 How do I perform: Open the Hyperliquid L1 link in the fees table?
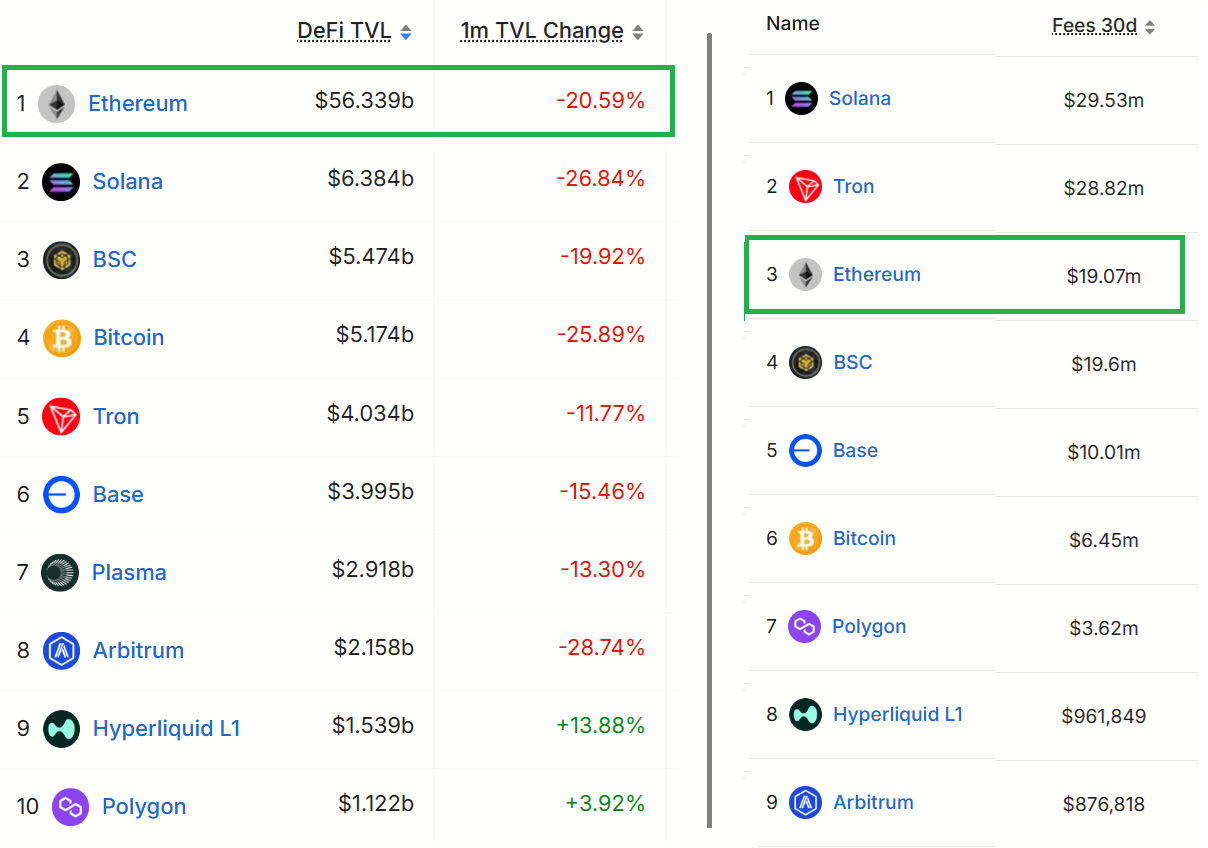click(898, 714)
